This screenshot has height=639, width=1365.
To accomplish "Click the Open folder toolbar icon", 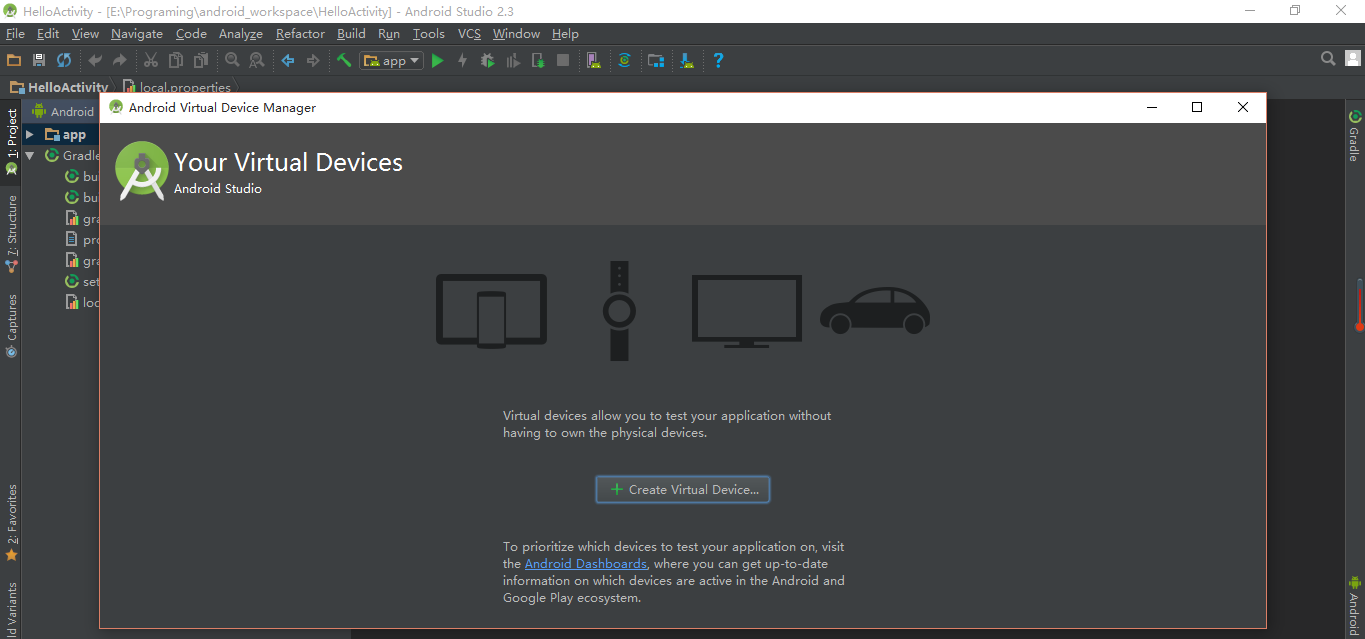I will point(14,60).
